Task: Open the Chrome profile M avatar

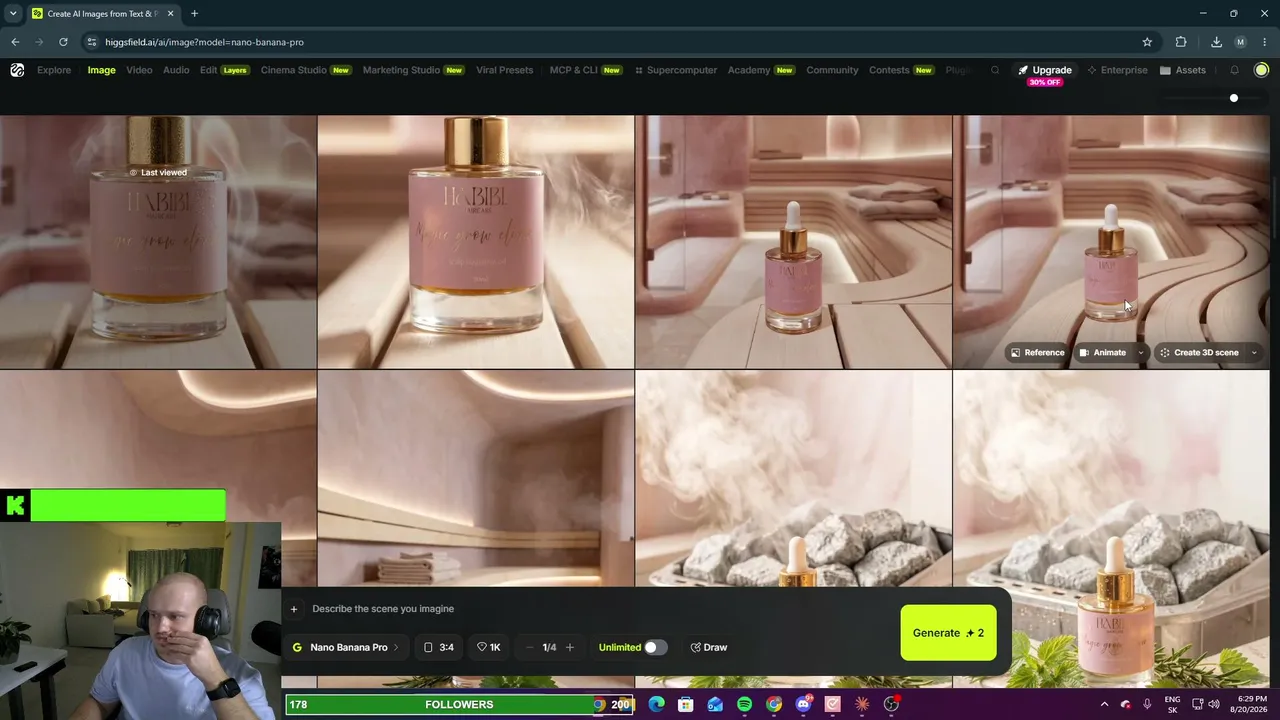Action: click(x=1240, y=42)
